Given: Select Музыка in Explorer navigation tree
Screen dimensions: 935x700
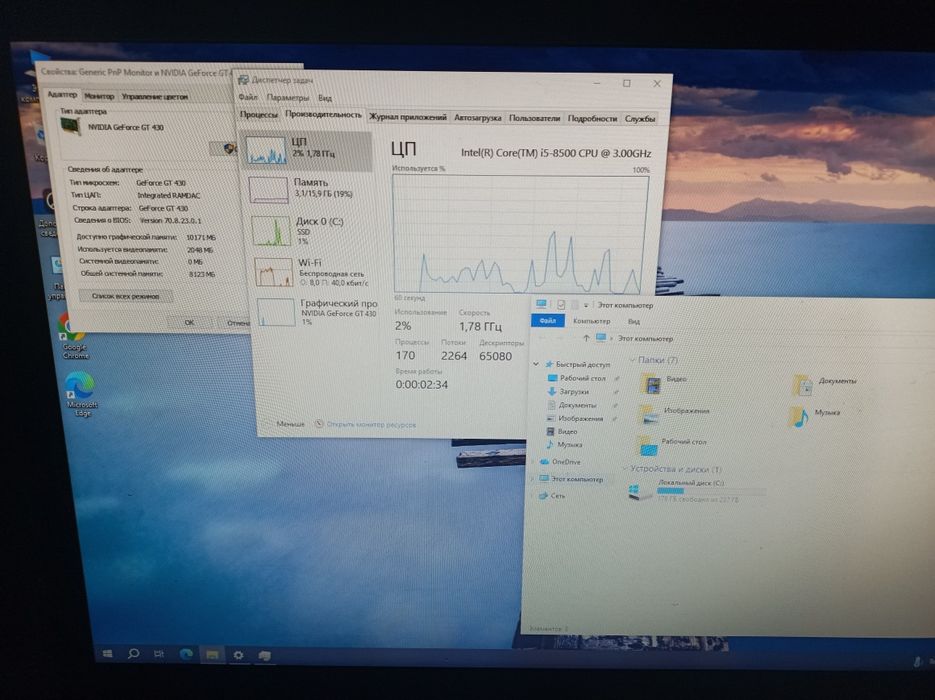Looking at the screenshot, I should click(x=569, y=445).
